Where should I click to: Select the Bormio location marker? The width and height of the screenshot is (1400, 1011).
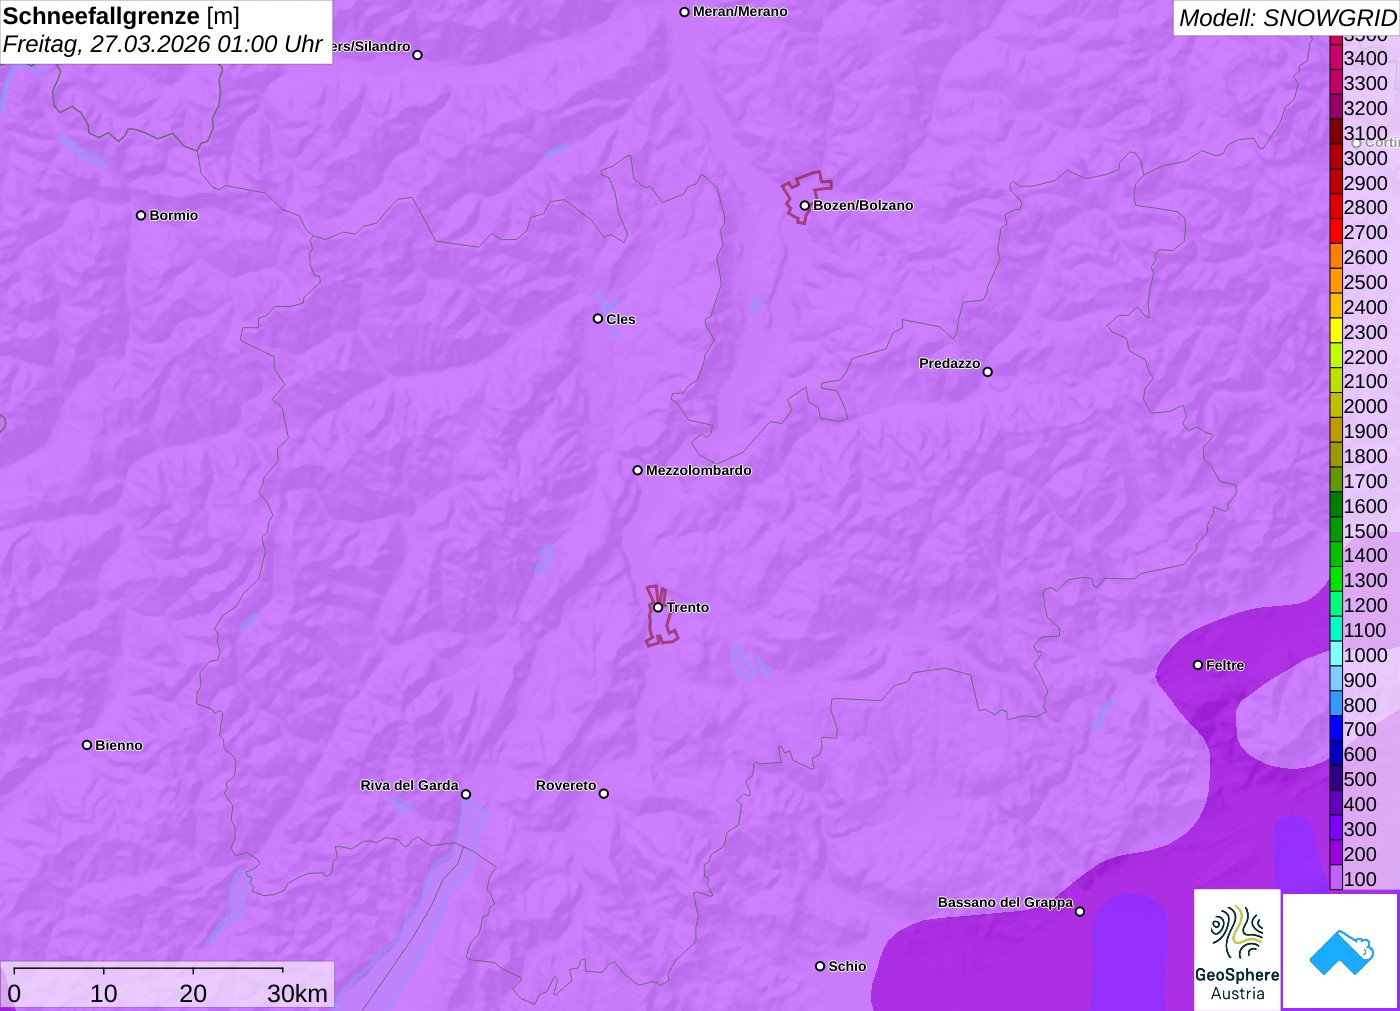pos(141,215)
